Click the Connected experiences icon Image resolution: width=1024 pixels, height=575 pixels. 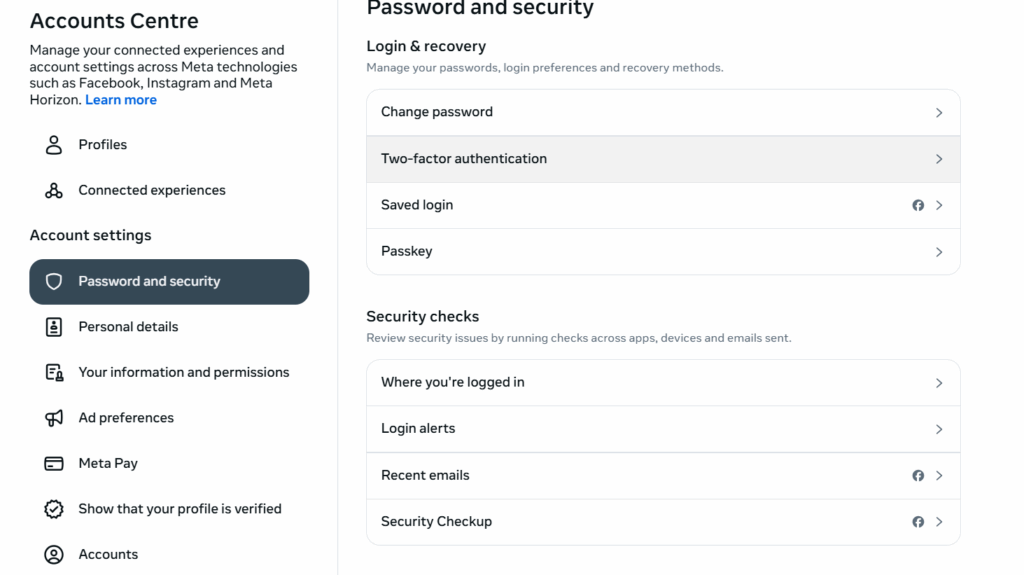(x=54, y=190)
